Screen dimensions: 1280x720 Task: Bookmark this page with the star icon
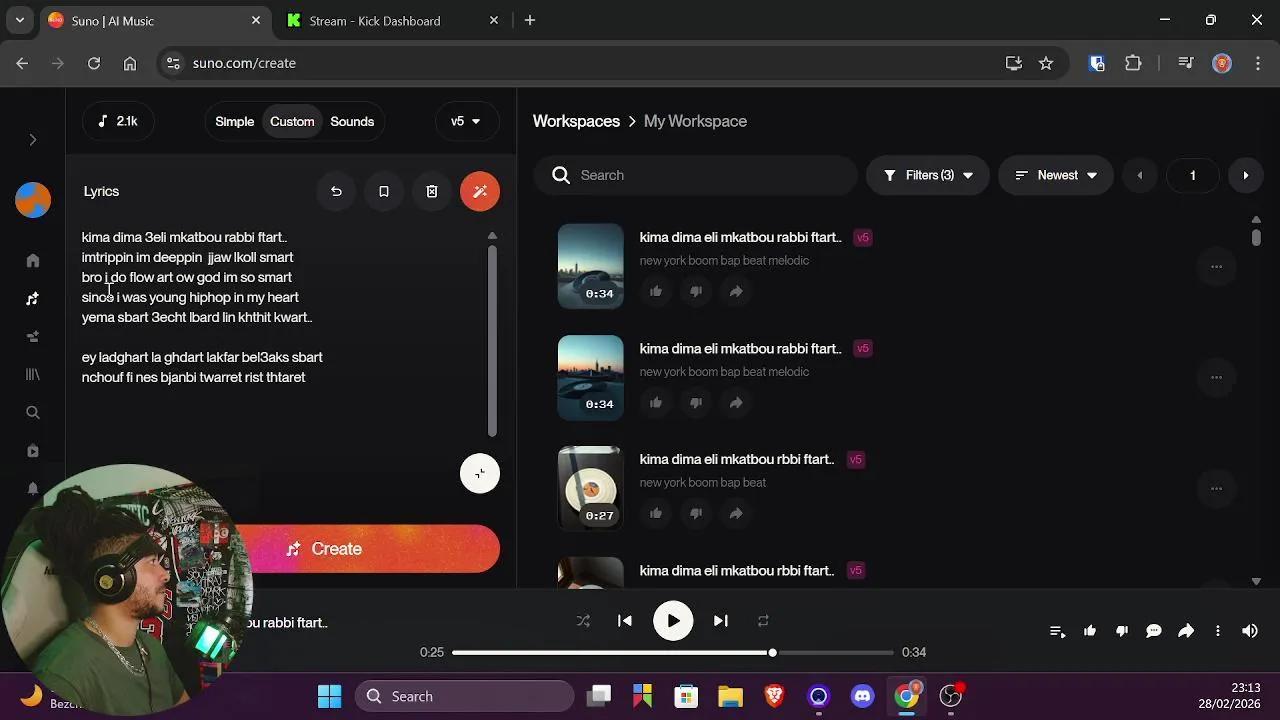(x=1046, y=63)
